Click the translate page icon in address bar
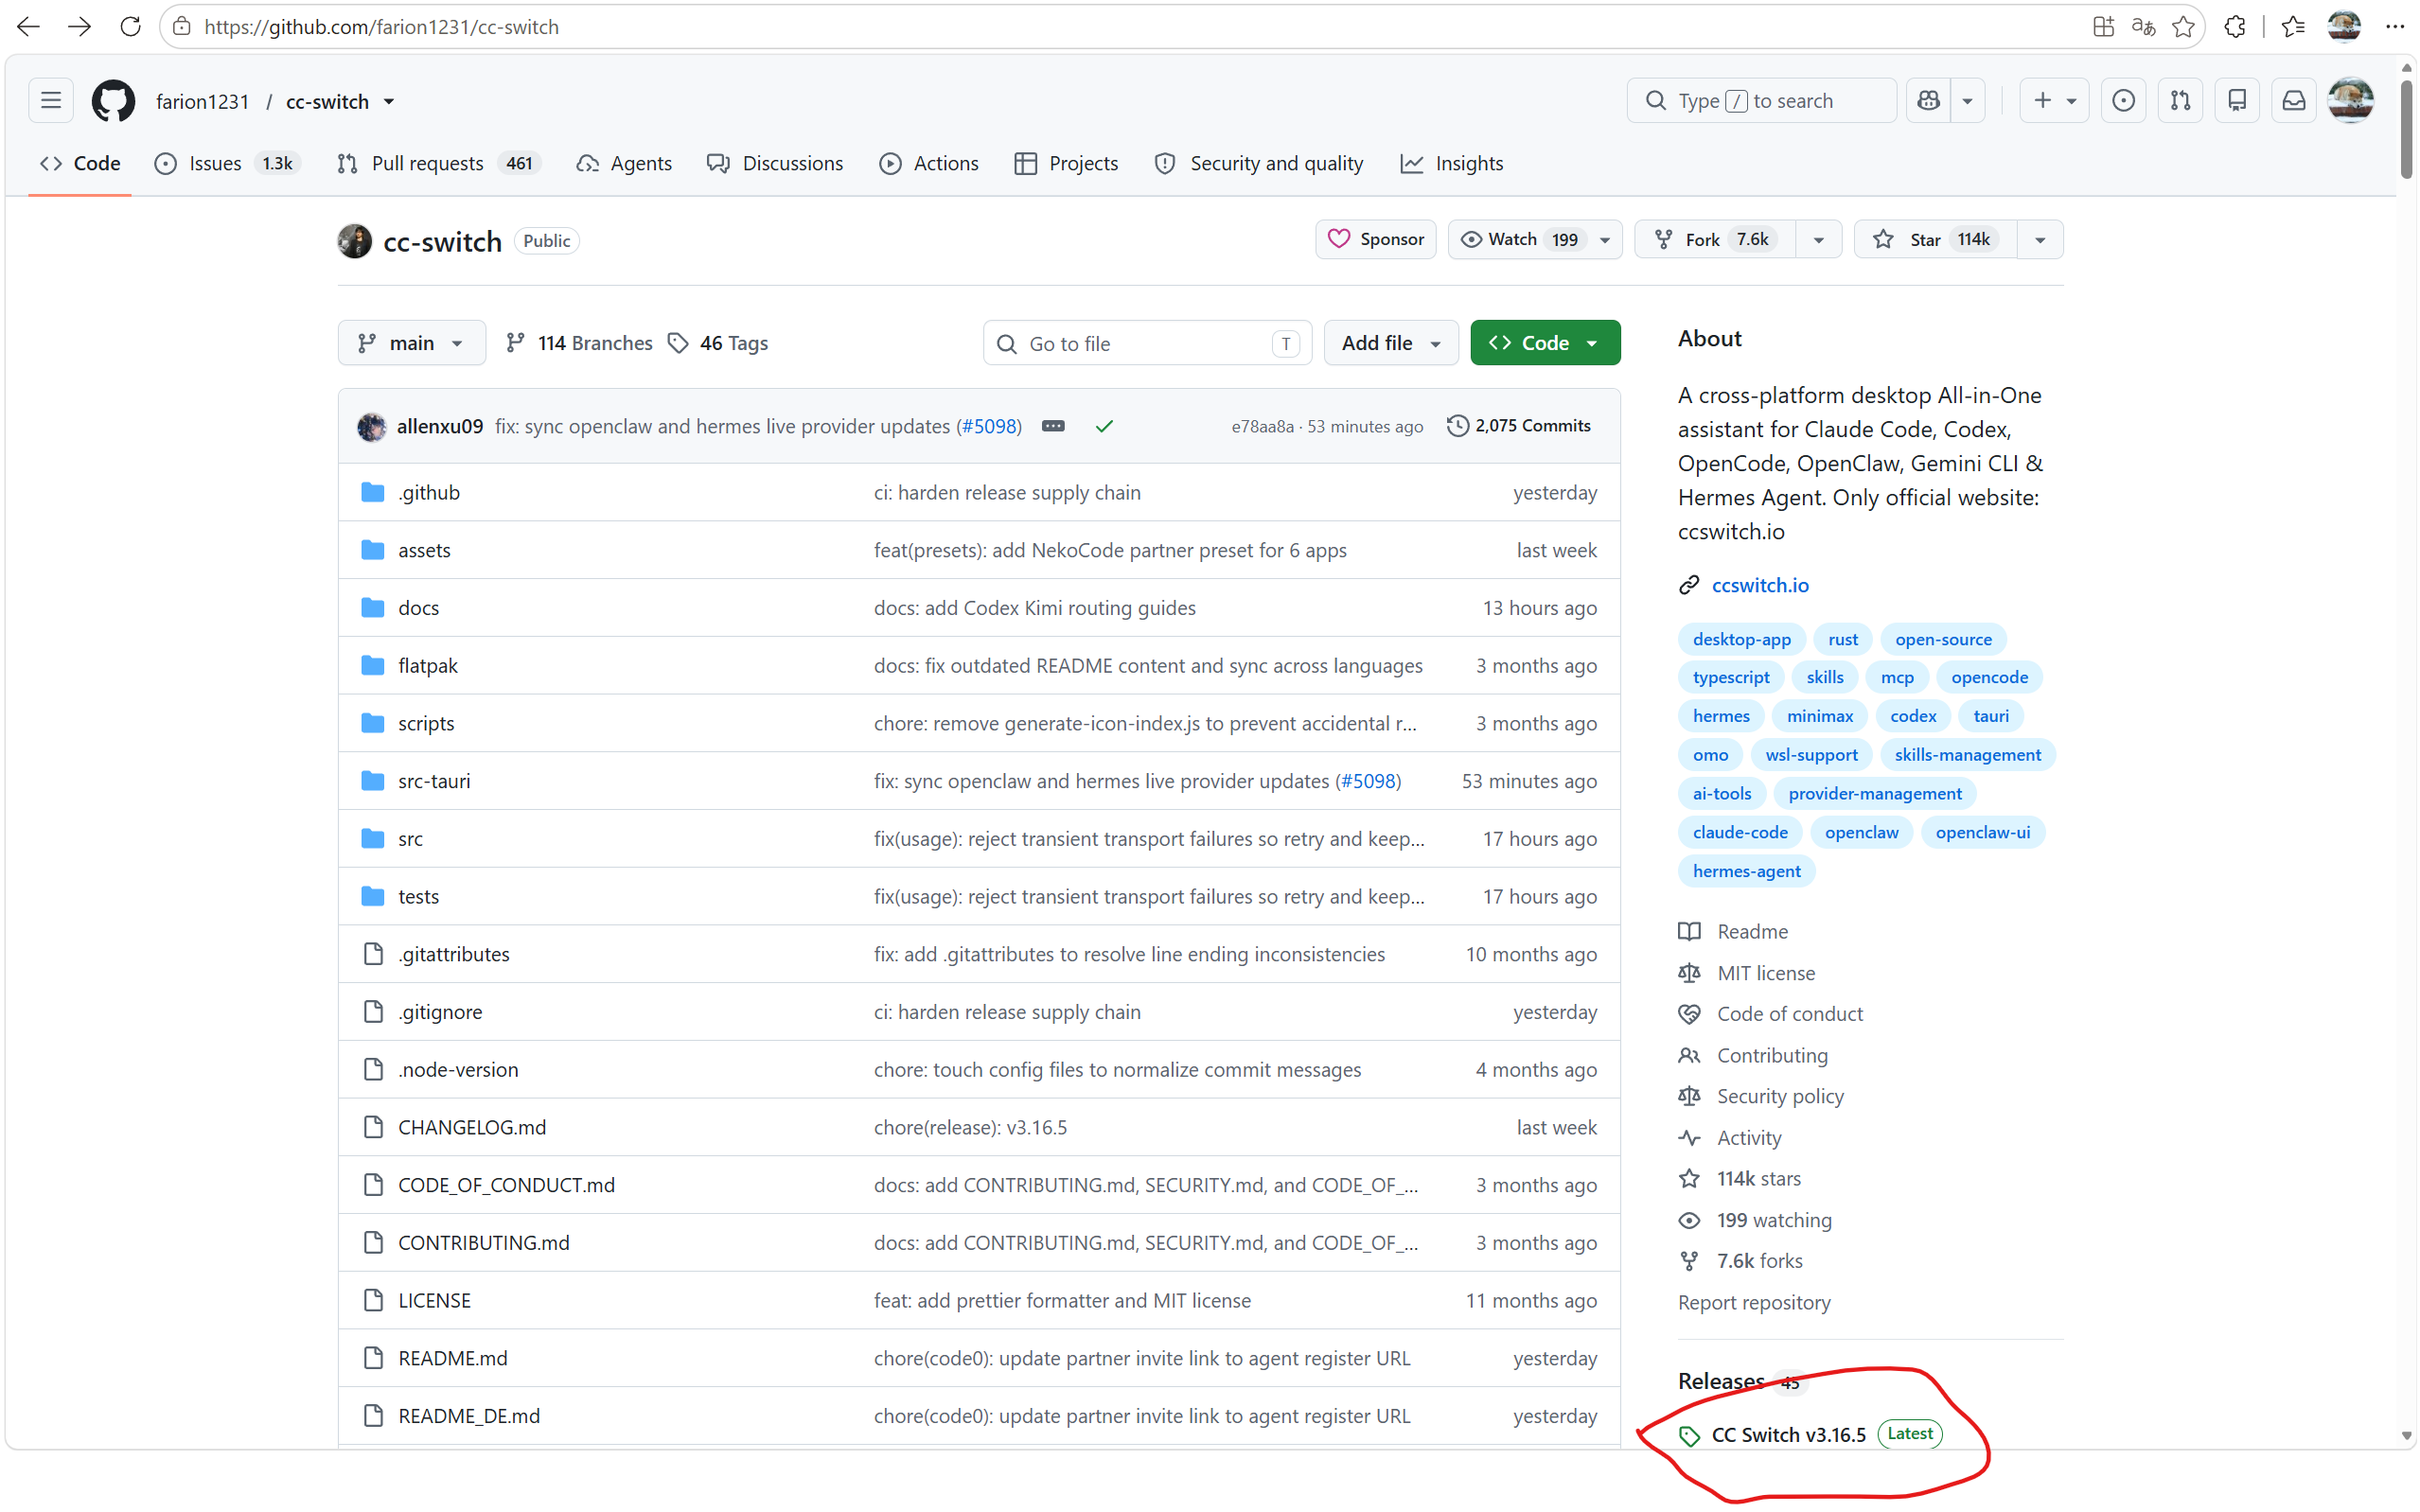This screenshot has width=2420, height=1512. [2143, 27]
